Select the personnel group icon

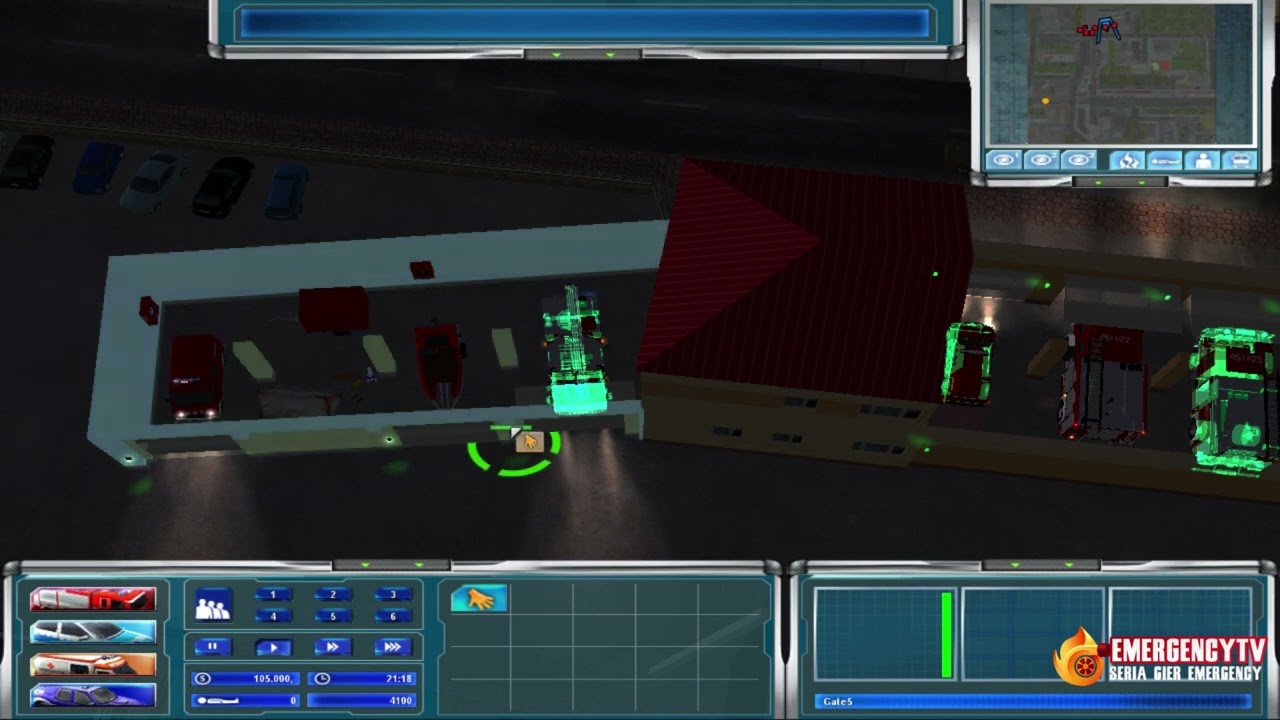(x=213, y=605)
